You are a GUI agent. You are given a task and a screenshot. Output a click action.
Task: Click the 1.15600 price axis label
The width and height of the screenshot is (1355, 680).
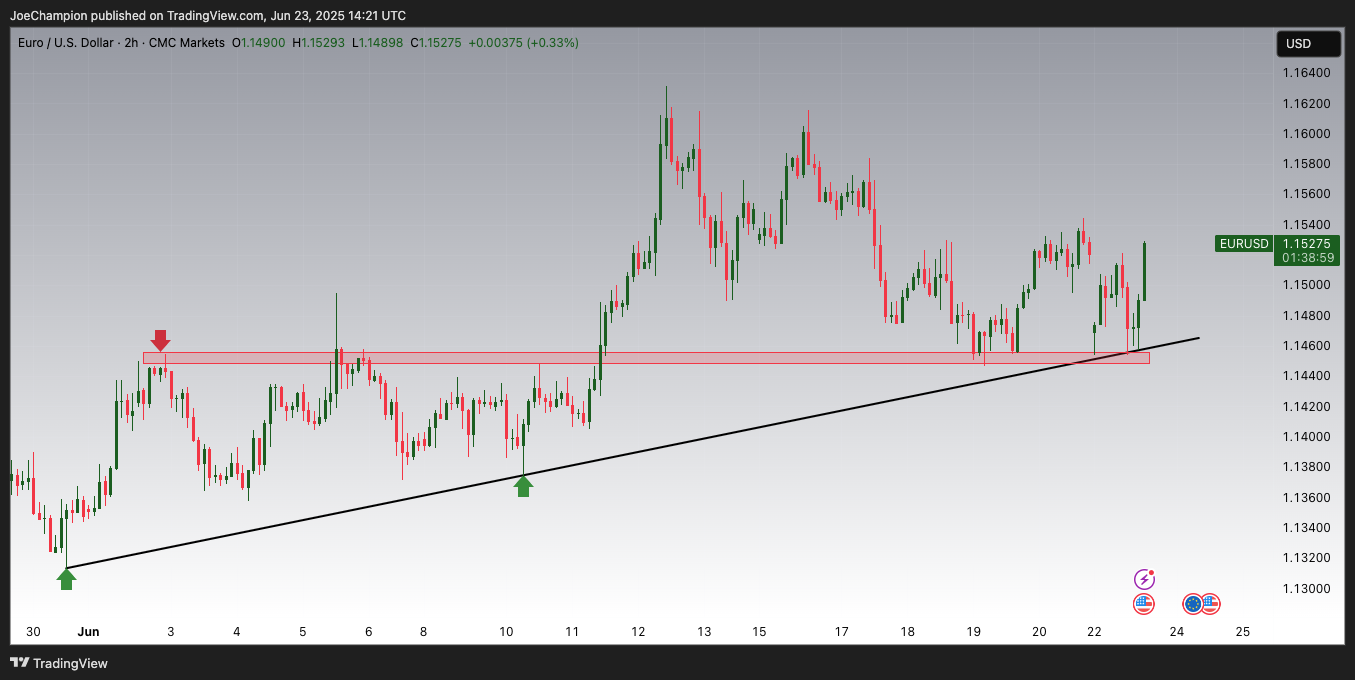[x=1306, y=193]
